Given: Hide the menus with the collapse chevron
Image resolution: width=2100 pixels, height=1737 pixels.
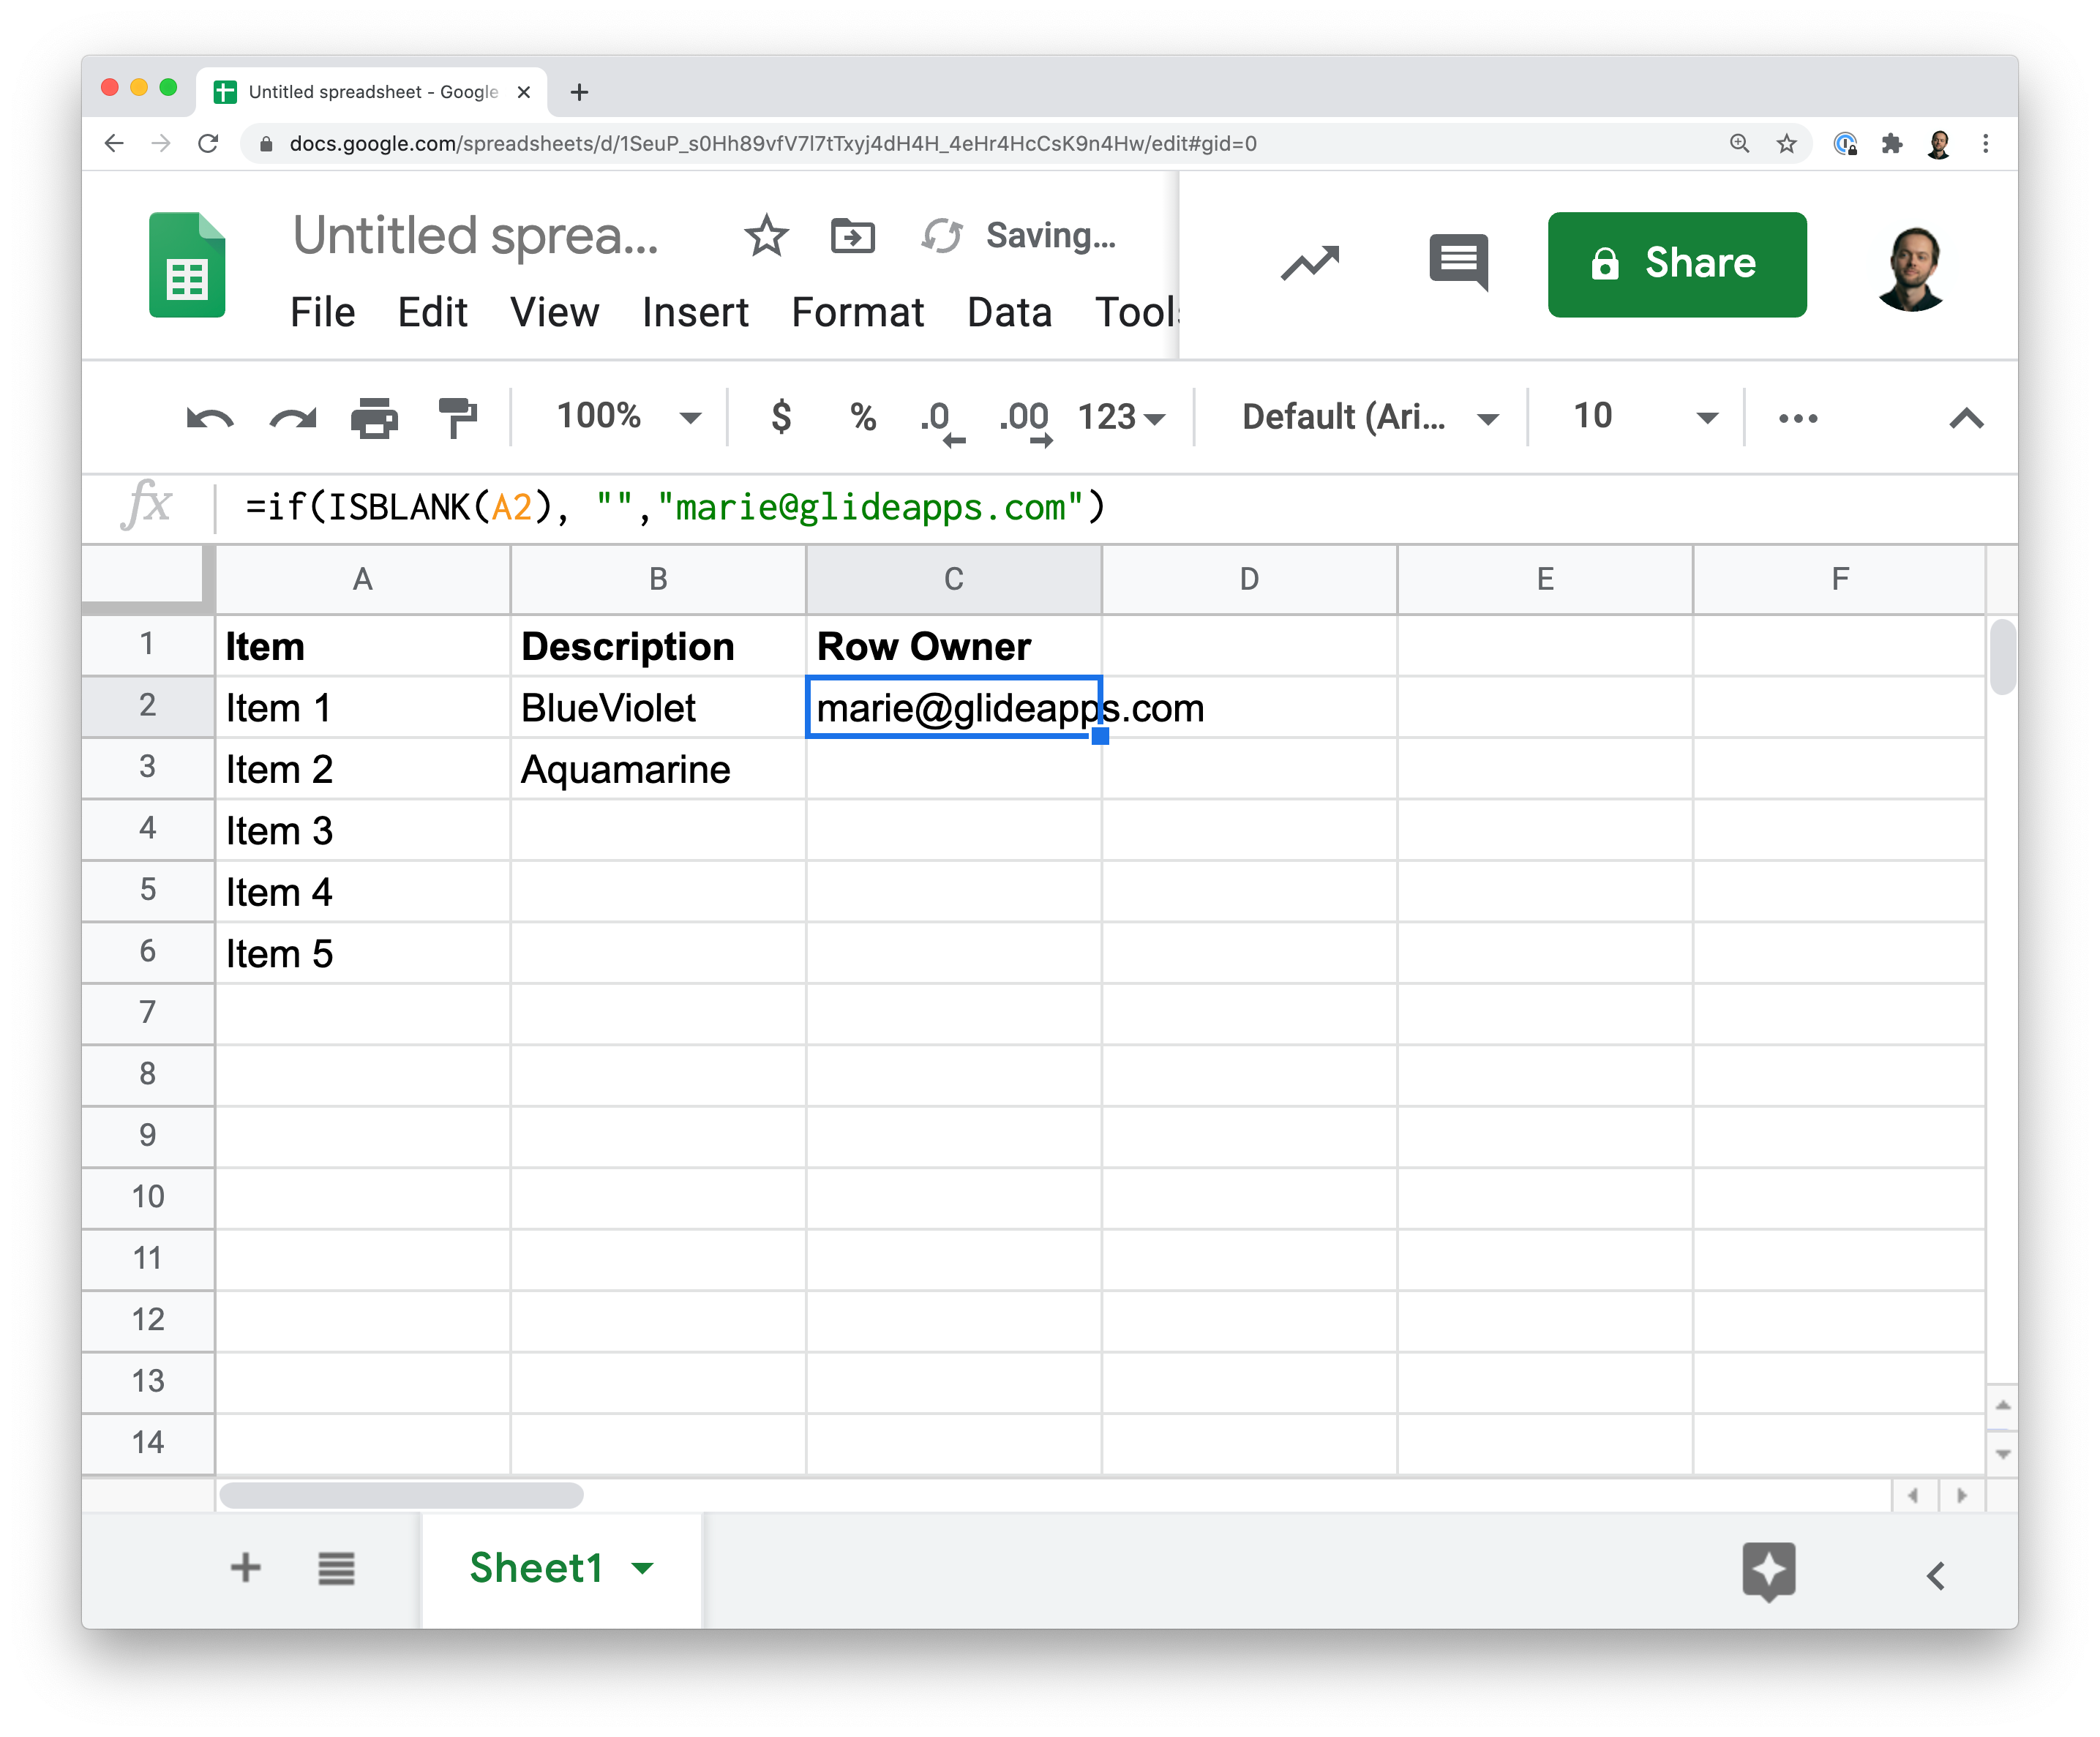Looking at the screenshot, I should (1965, 417).
